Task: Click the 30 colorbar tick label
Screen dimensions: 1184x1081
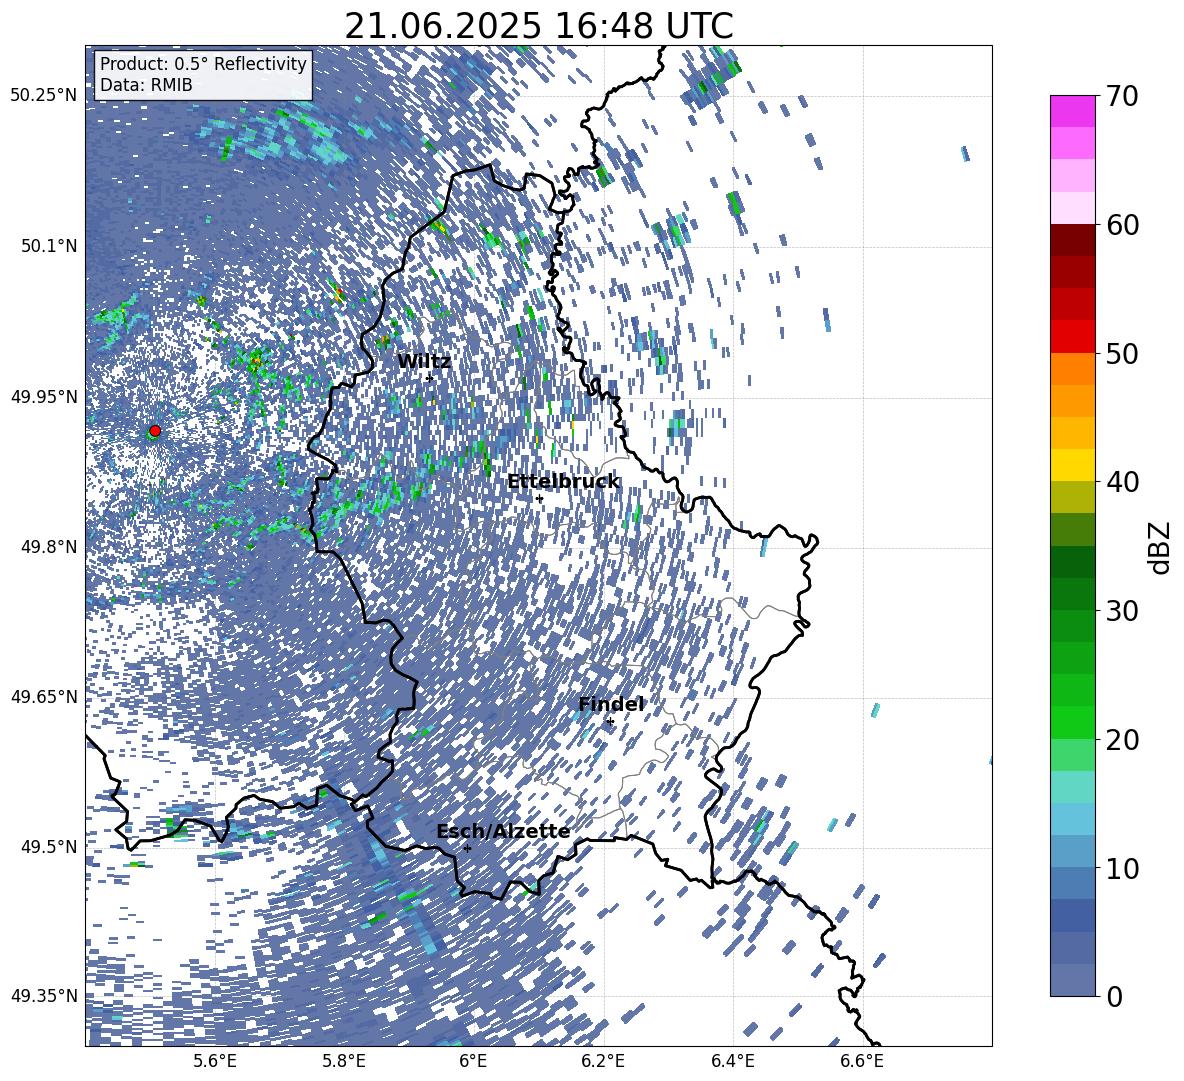Action: coord(1122,611)
